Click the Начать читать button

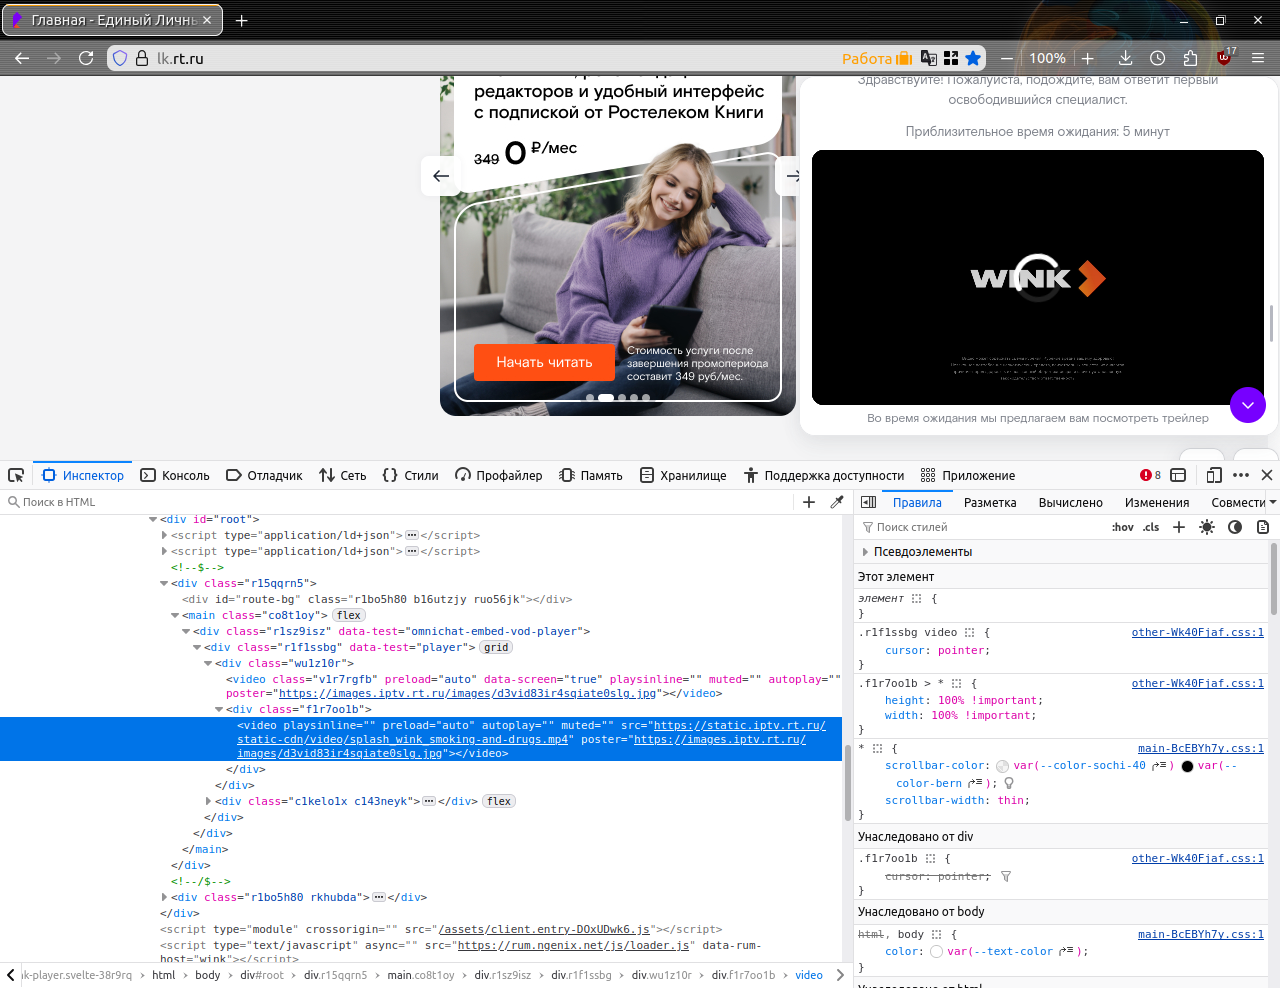click(544, 362)
